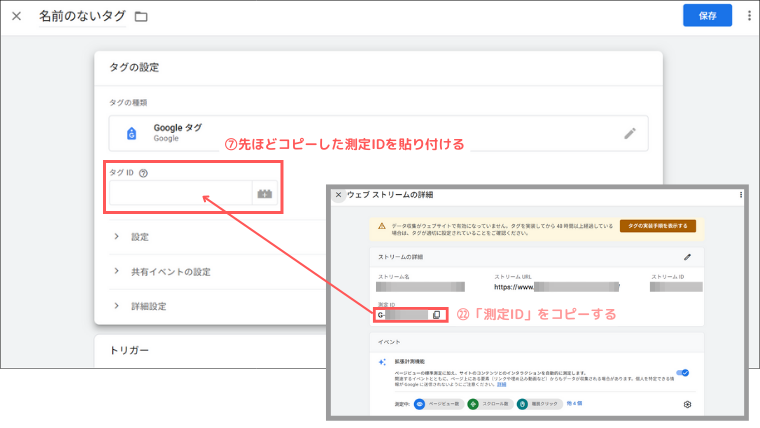760x428 pixels.
Task: Focus the タグ ID input field
Action: [180, 193]
